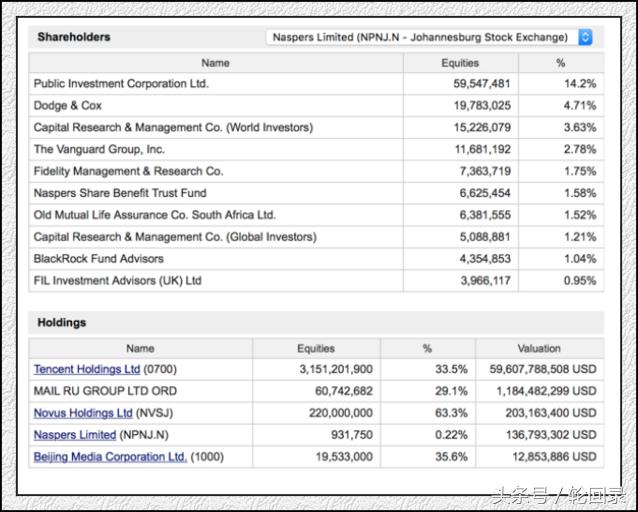The height and width of the screenshot is (512, 638).
Task: Select Naspers Share Benefit Trust Fund row
Action: click(x=120, y=193)
